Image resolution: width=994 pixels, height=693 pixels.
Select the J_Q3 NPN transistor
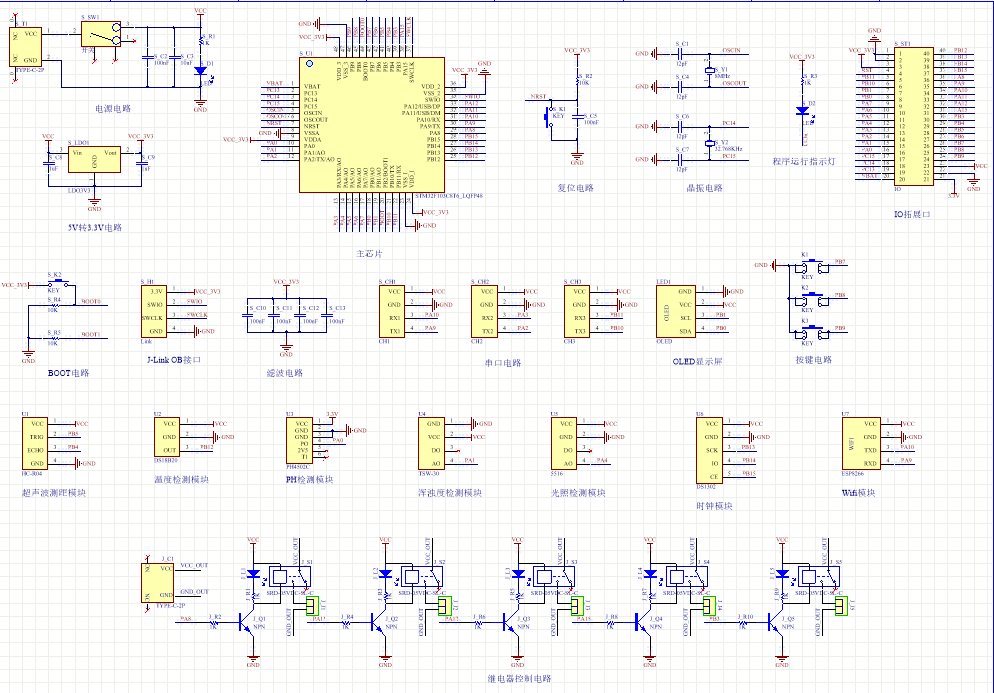pos(510,623)
